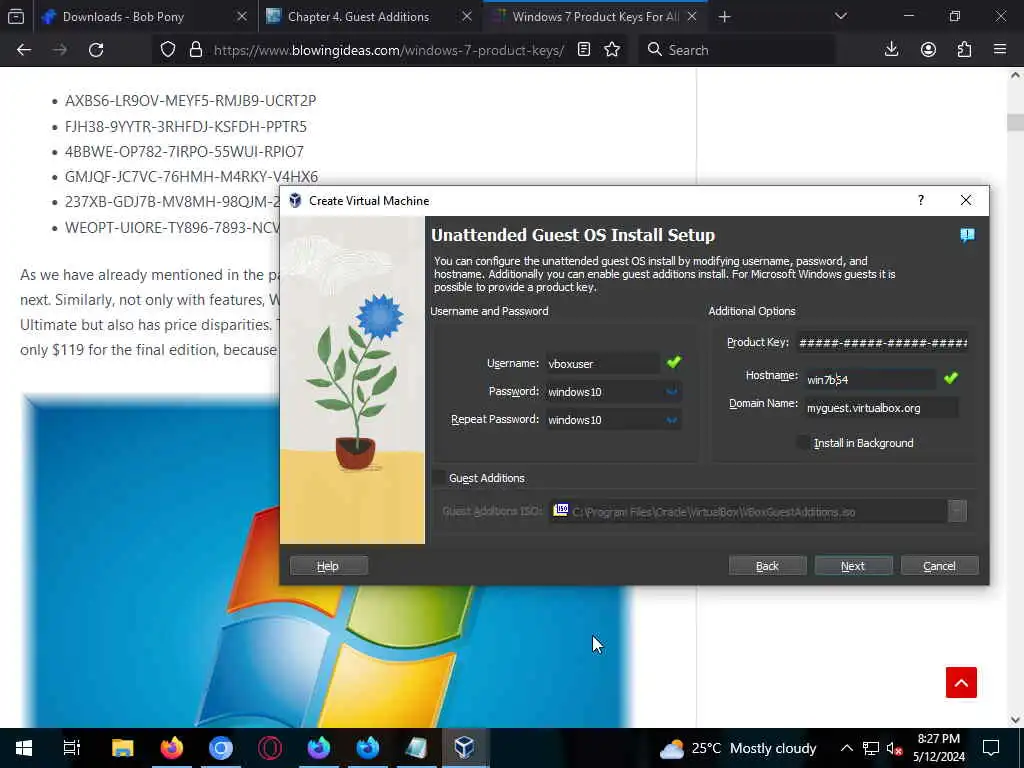
Task: Click the network status tray icon
Action: 871,748
